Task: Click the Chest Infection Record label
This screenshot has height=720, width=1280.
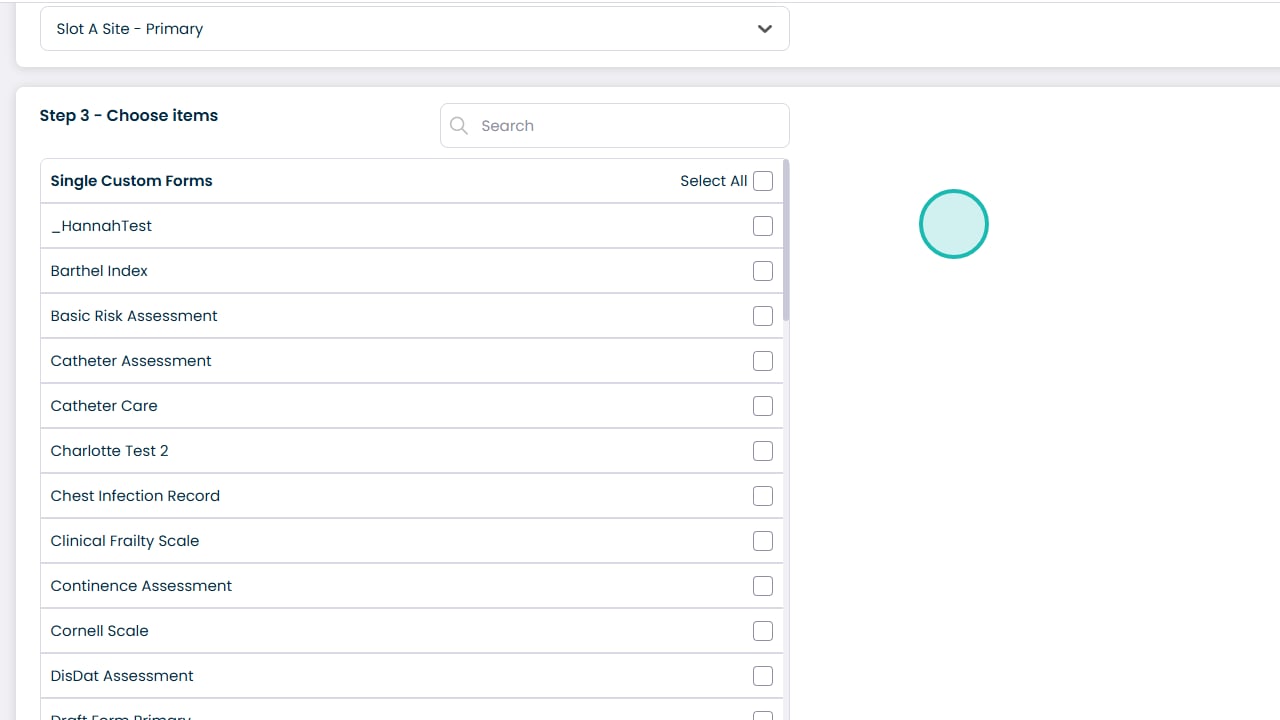Action: [x=135, y=496]
